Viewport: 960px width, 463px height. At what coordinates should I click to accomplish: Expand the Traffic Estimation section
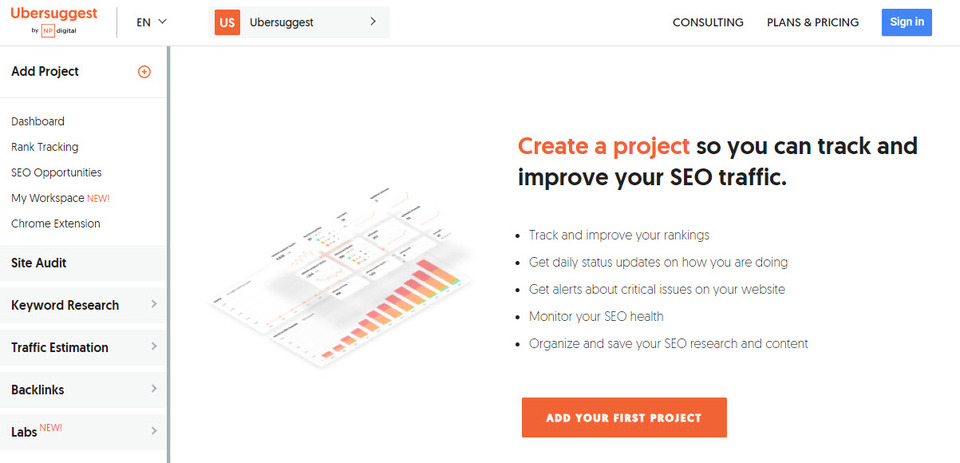(84, 347)
